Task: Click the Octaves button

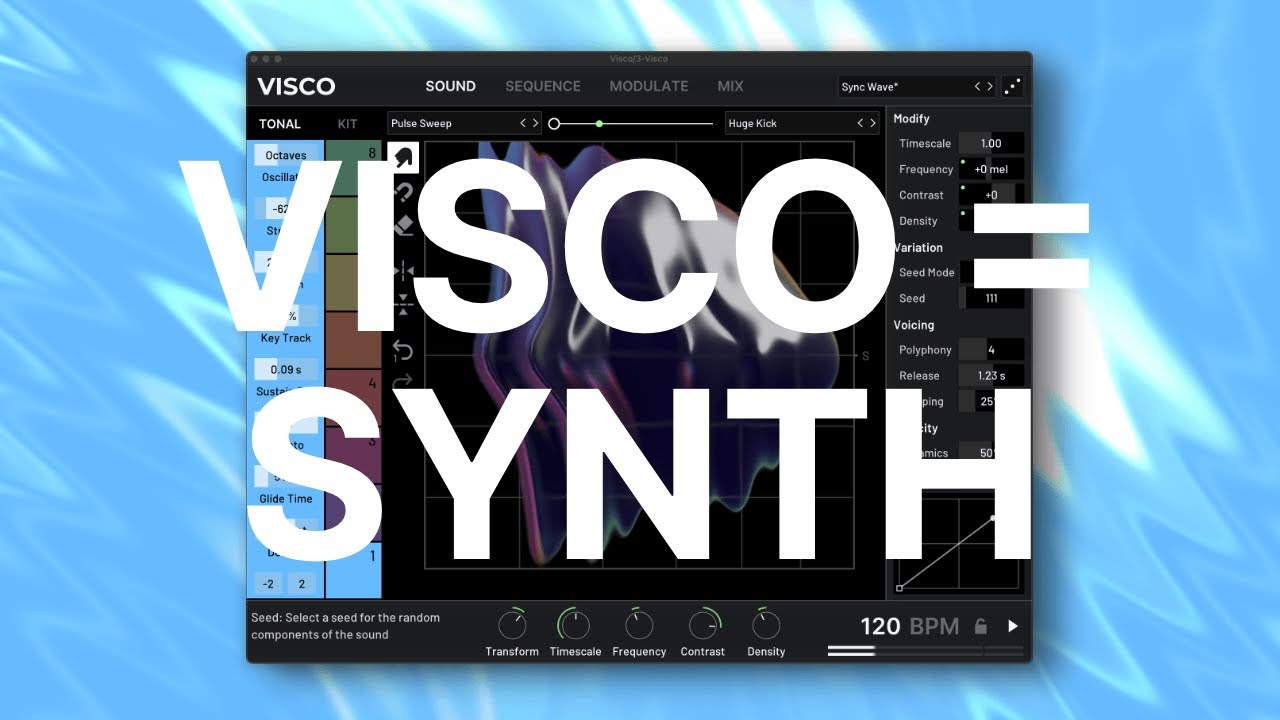Action: pos(286,155)
